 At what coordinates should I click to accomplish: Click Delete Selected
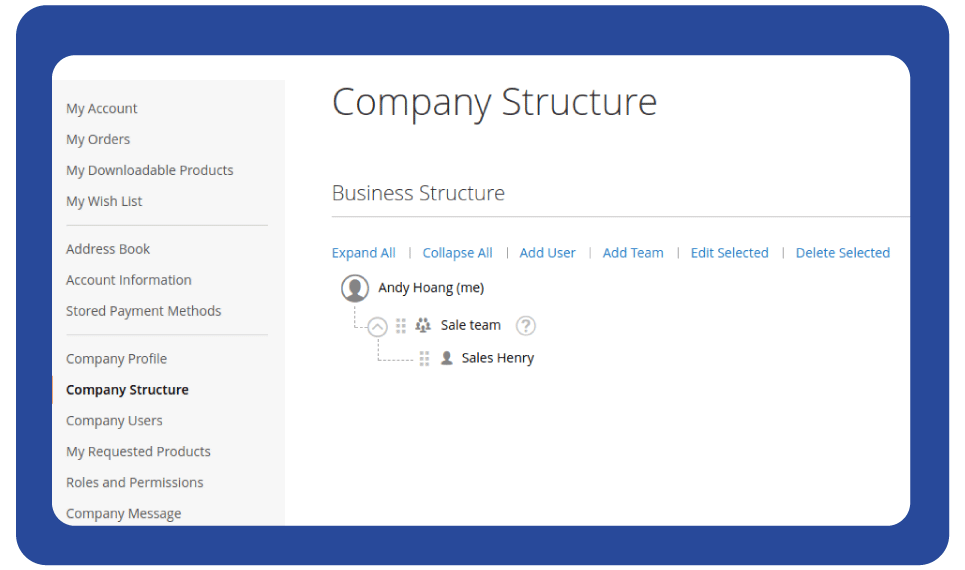tap(842, 253)
